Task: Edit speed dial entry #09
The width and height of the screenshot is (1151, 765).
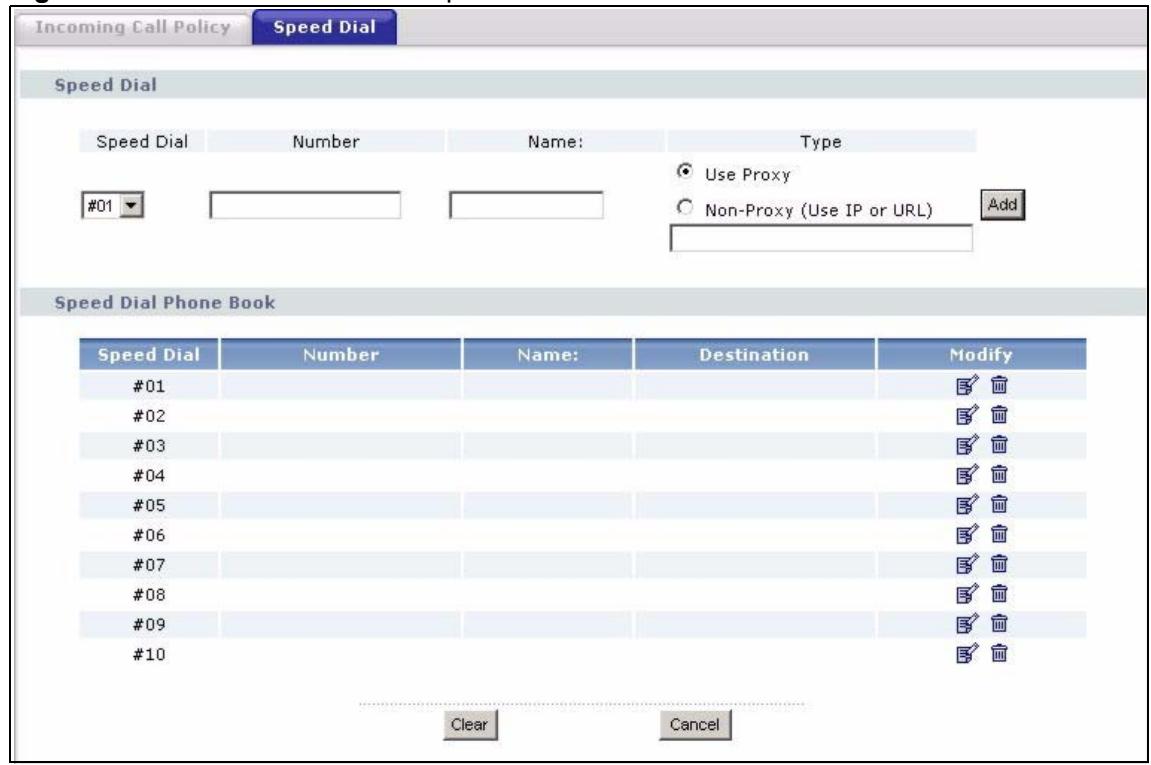Action: pos(967,624)
